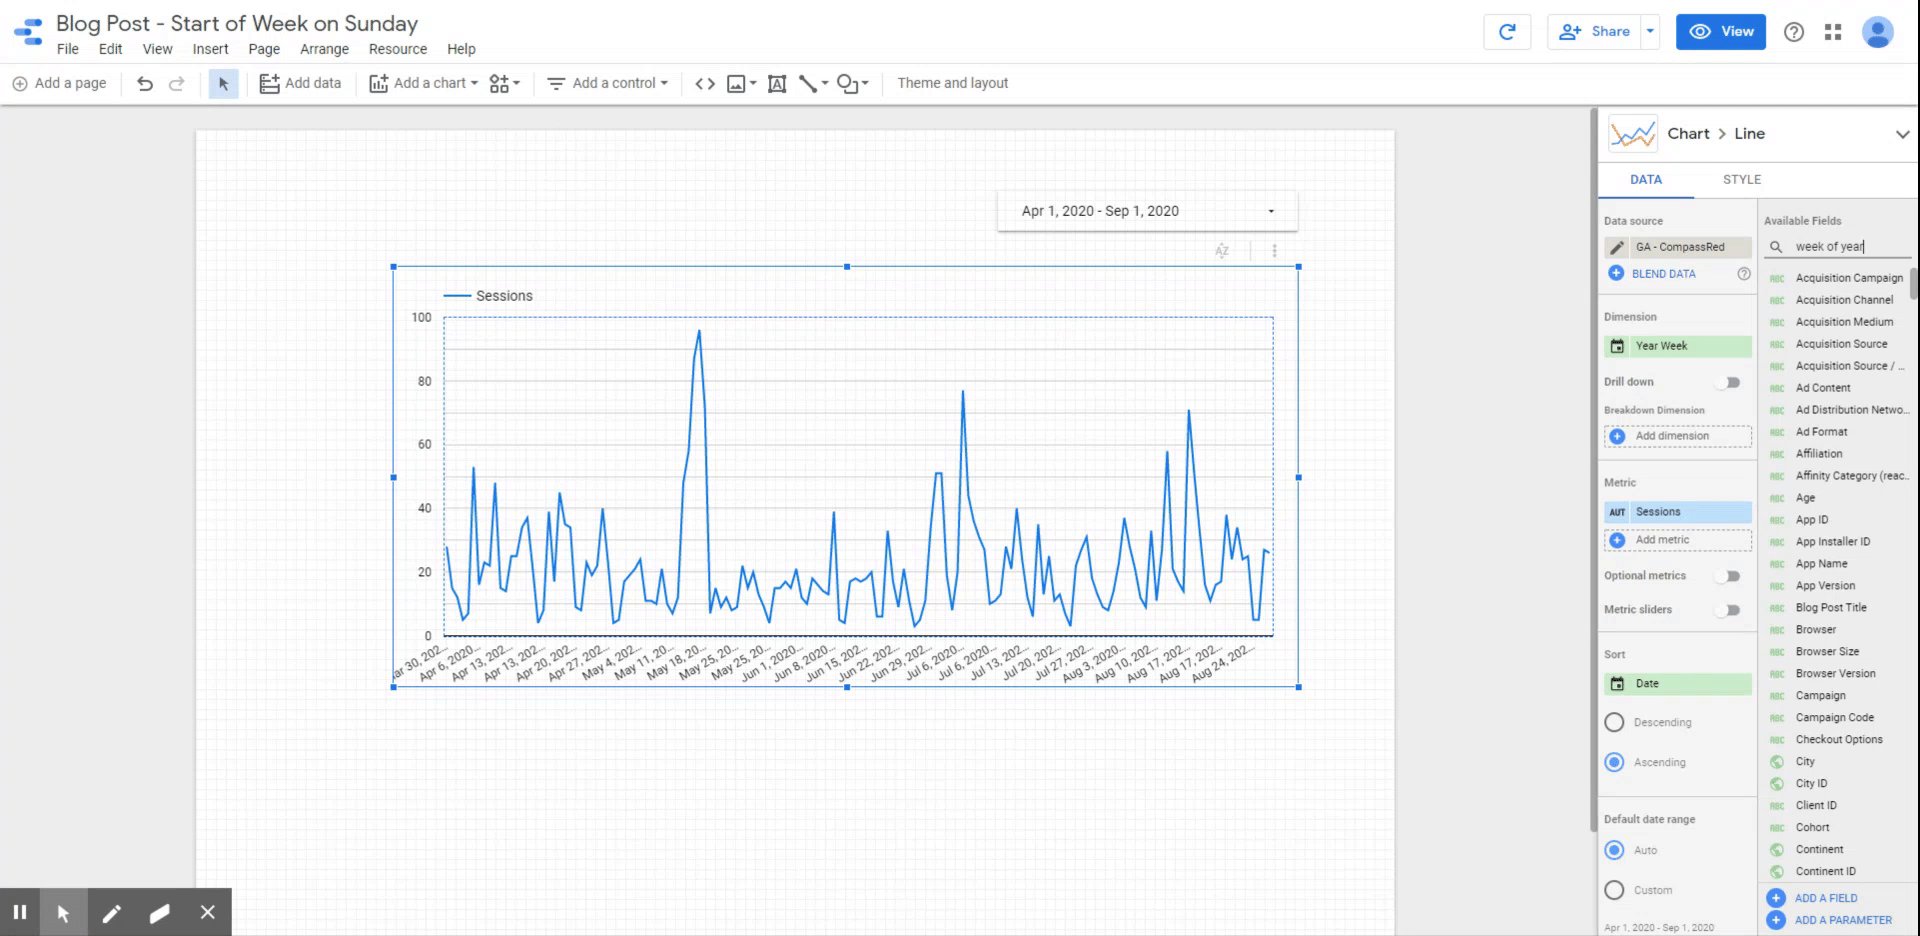Click the Date sort field chip
The image size is (1920, 936).
(x=1678, y=684)
